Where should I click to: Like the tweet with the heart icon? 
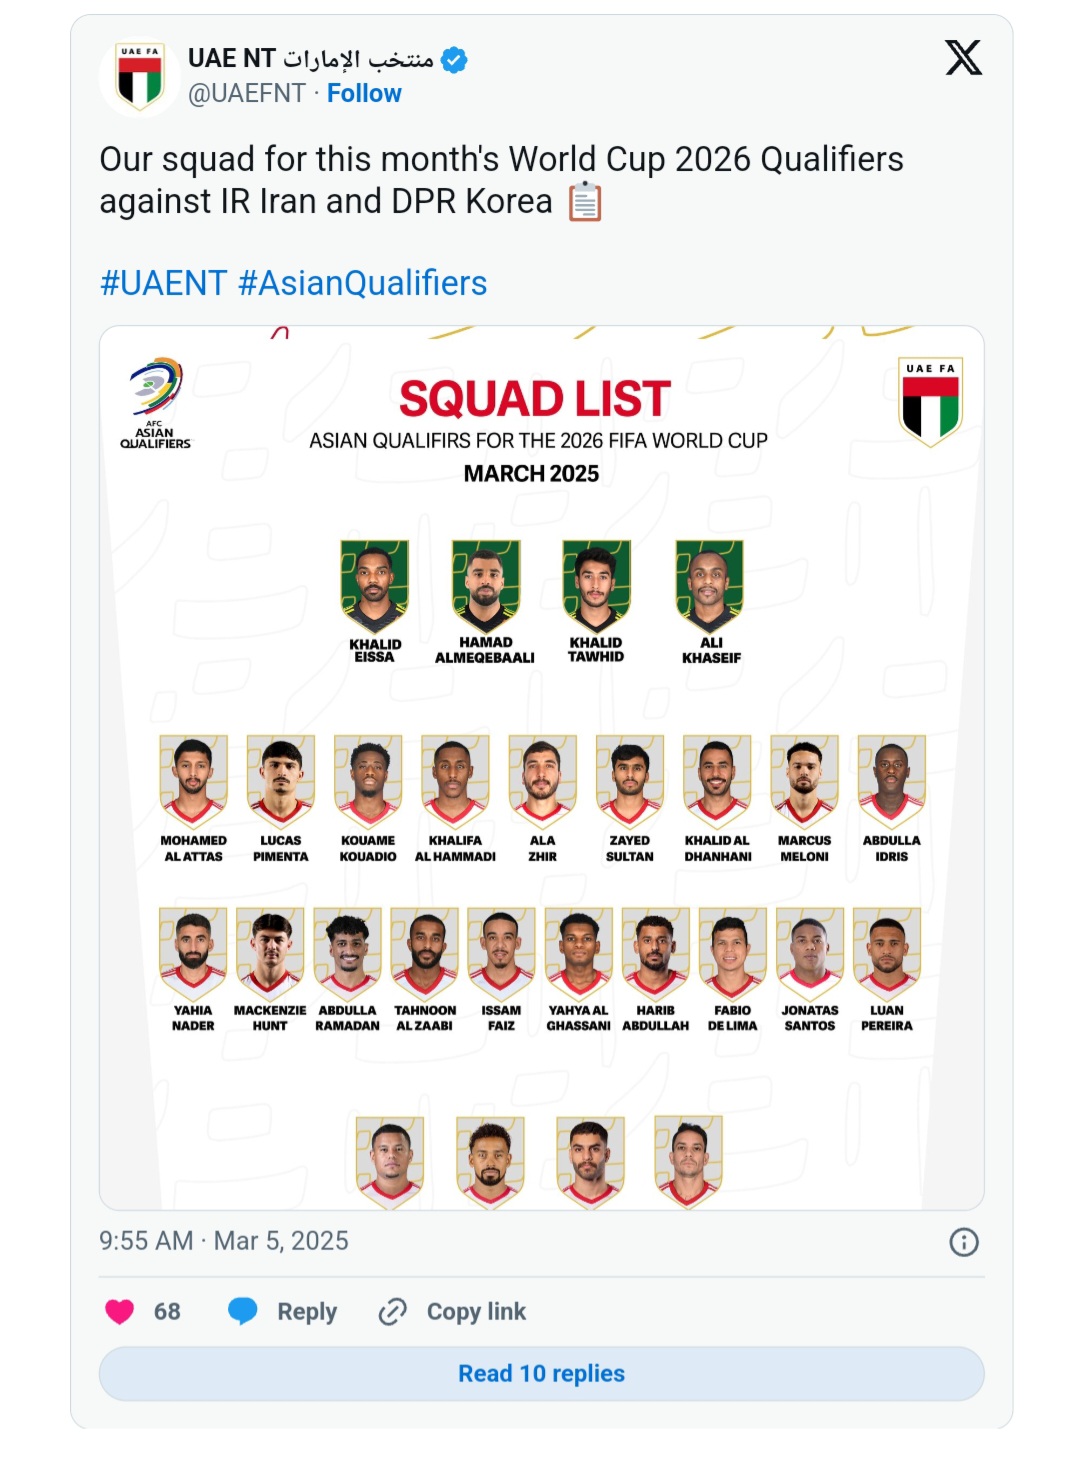120,1311
